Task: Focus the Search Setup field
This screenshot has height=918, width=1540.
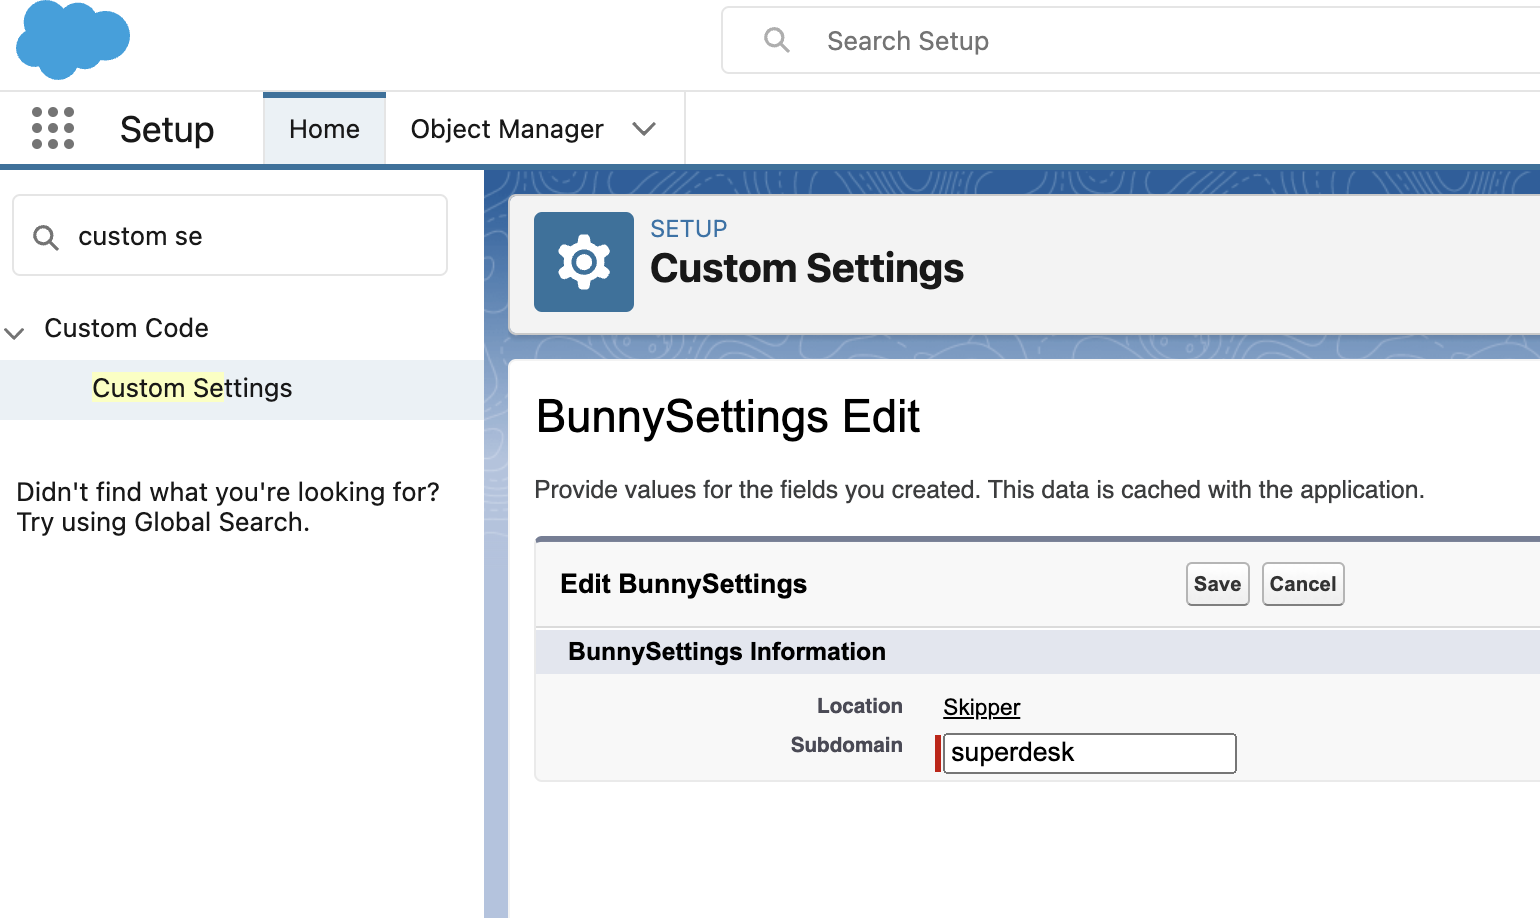Action: (x=1131, y=41)
